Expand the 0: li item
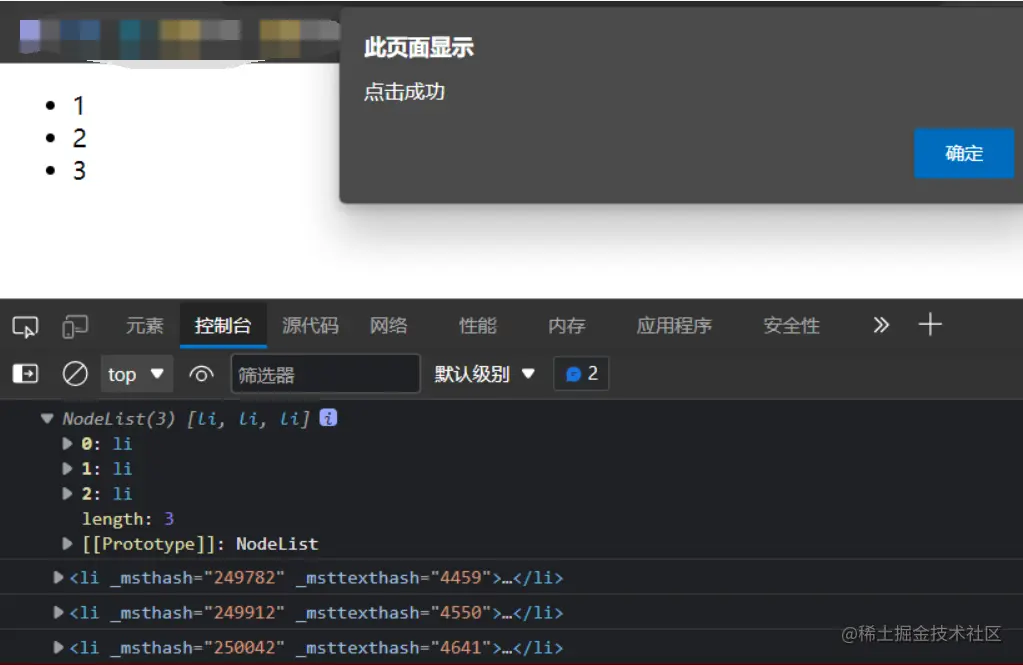 click(x=67, y=444)
